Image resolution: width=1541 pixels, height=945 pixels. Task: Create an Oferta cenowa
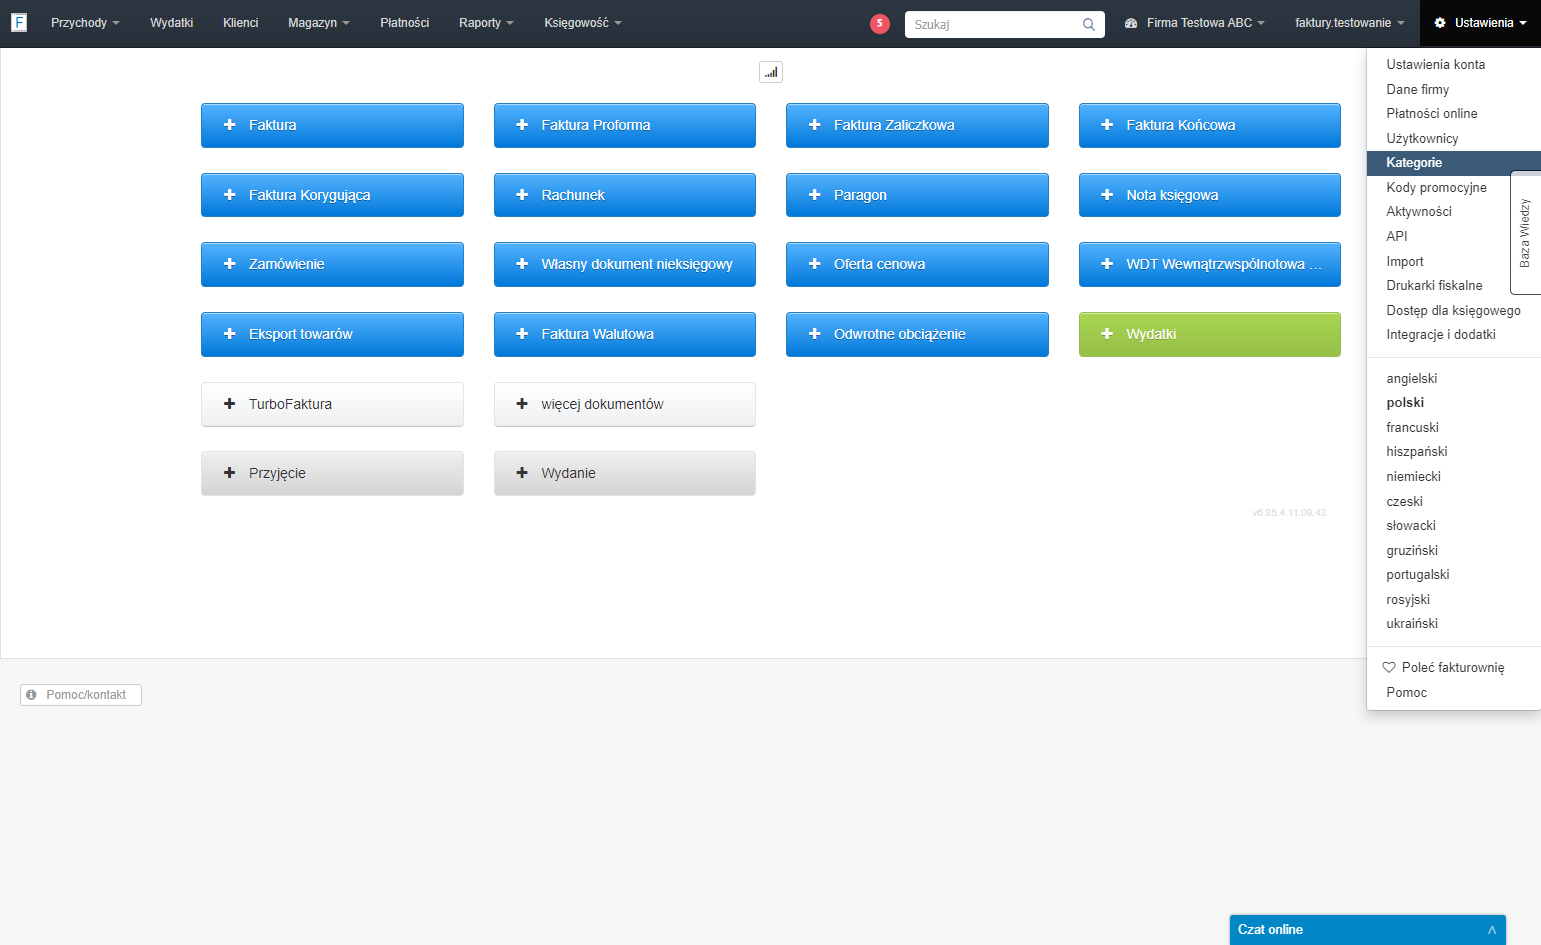coord(917,264)
